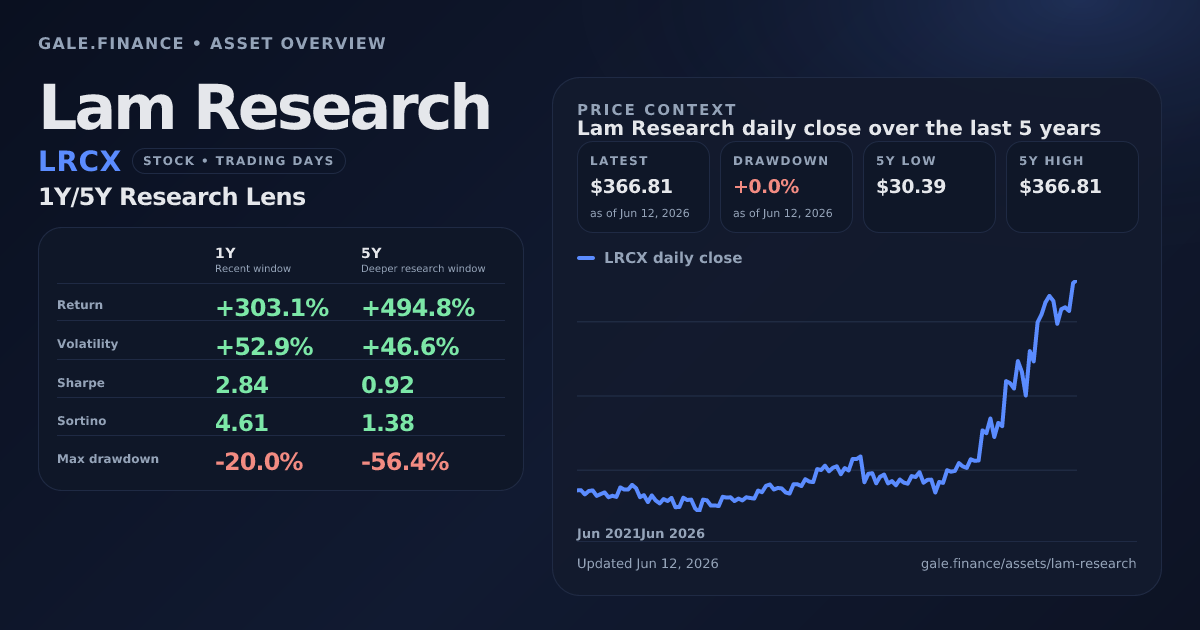Image resolution: width=1200 pixels, height=630 pixels.
Task: Click the Volatility row label
Action: pos(88,344)
